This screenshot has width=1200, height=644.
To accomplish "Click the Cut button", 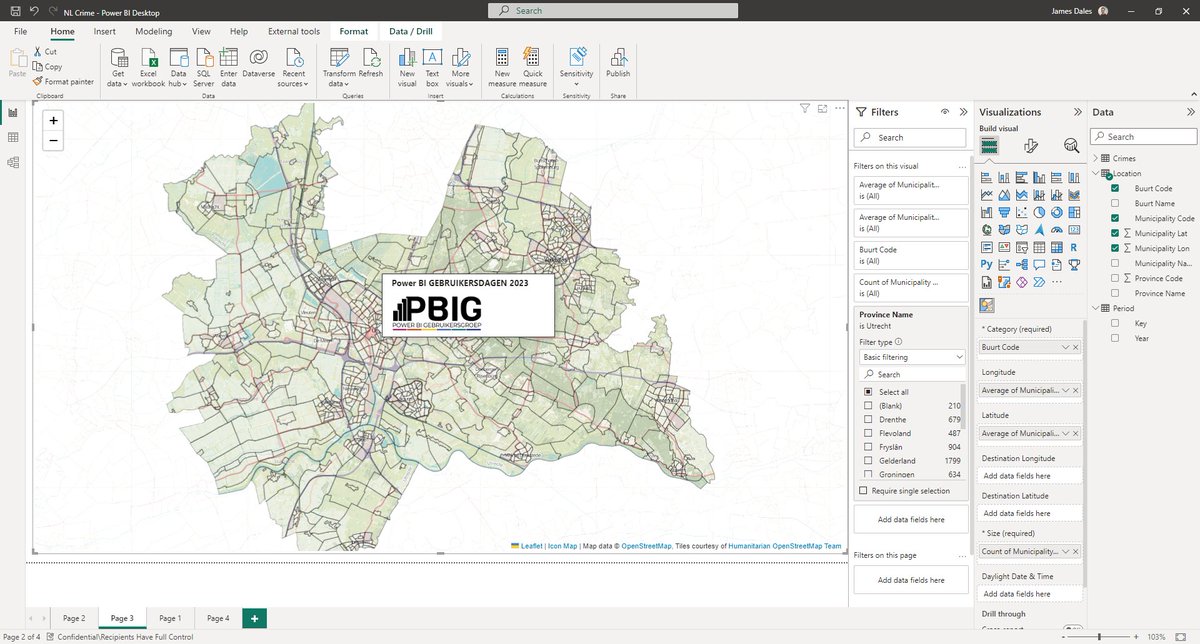I will [44, 51].
